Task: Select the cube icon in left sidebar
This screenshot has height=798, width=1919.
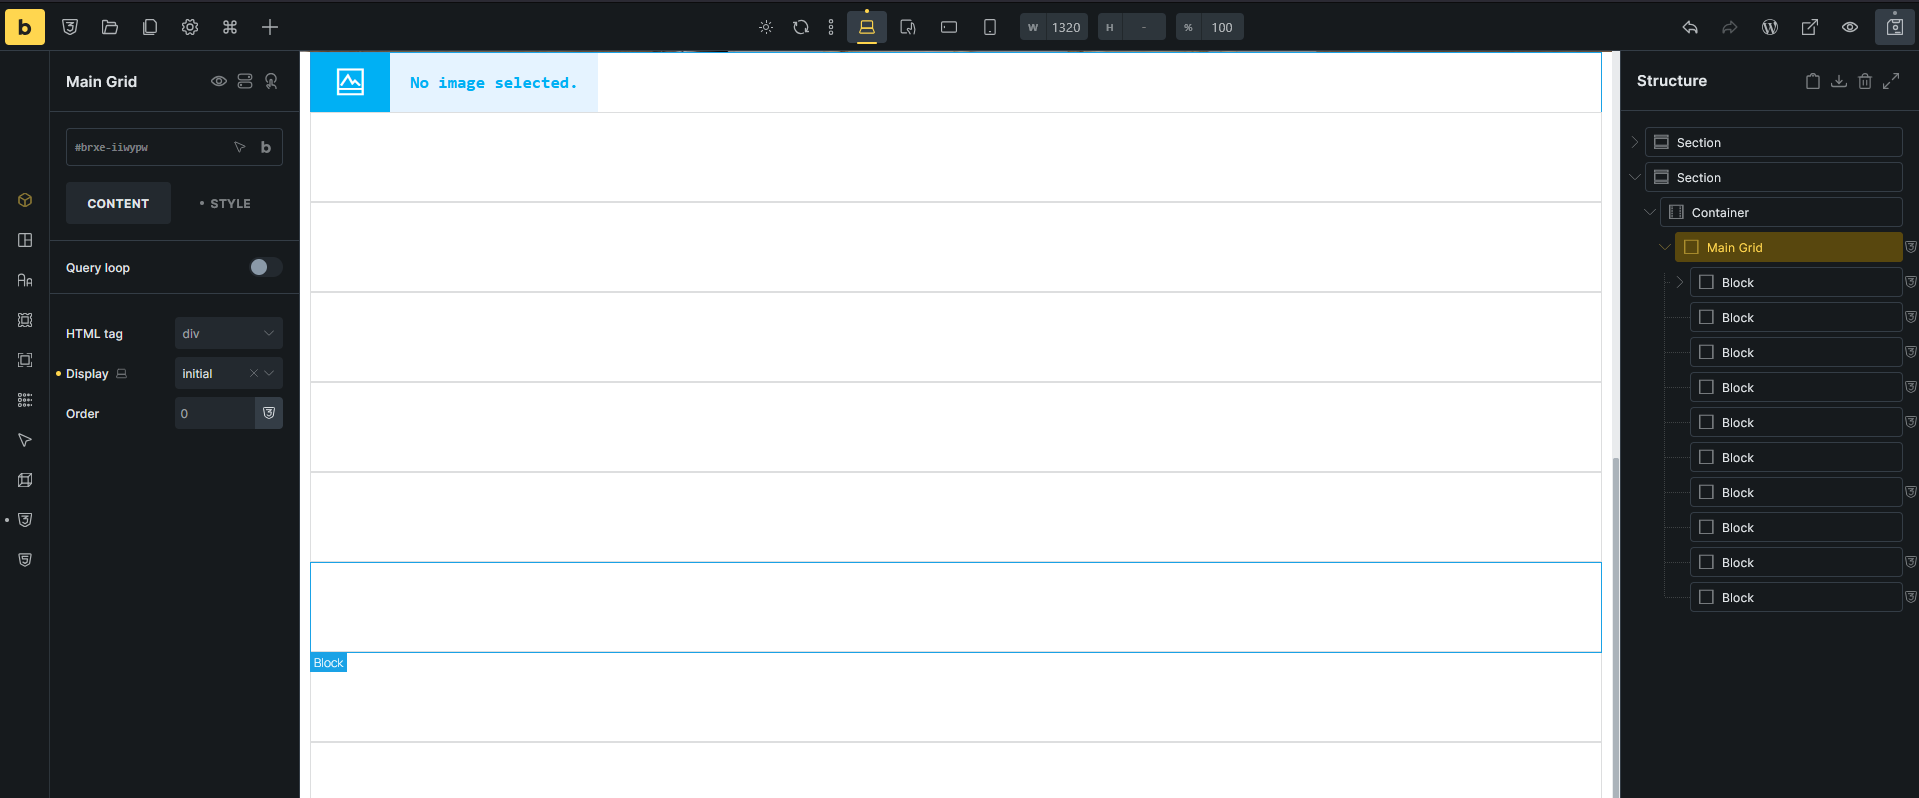Action: point(25,200)
